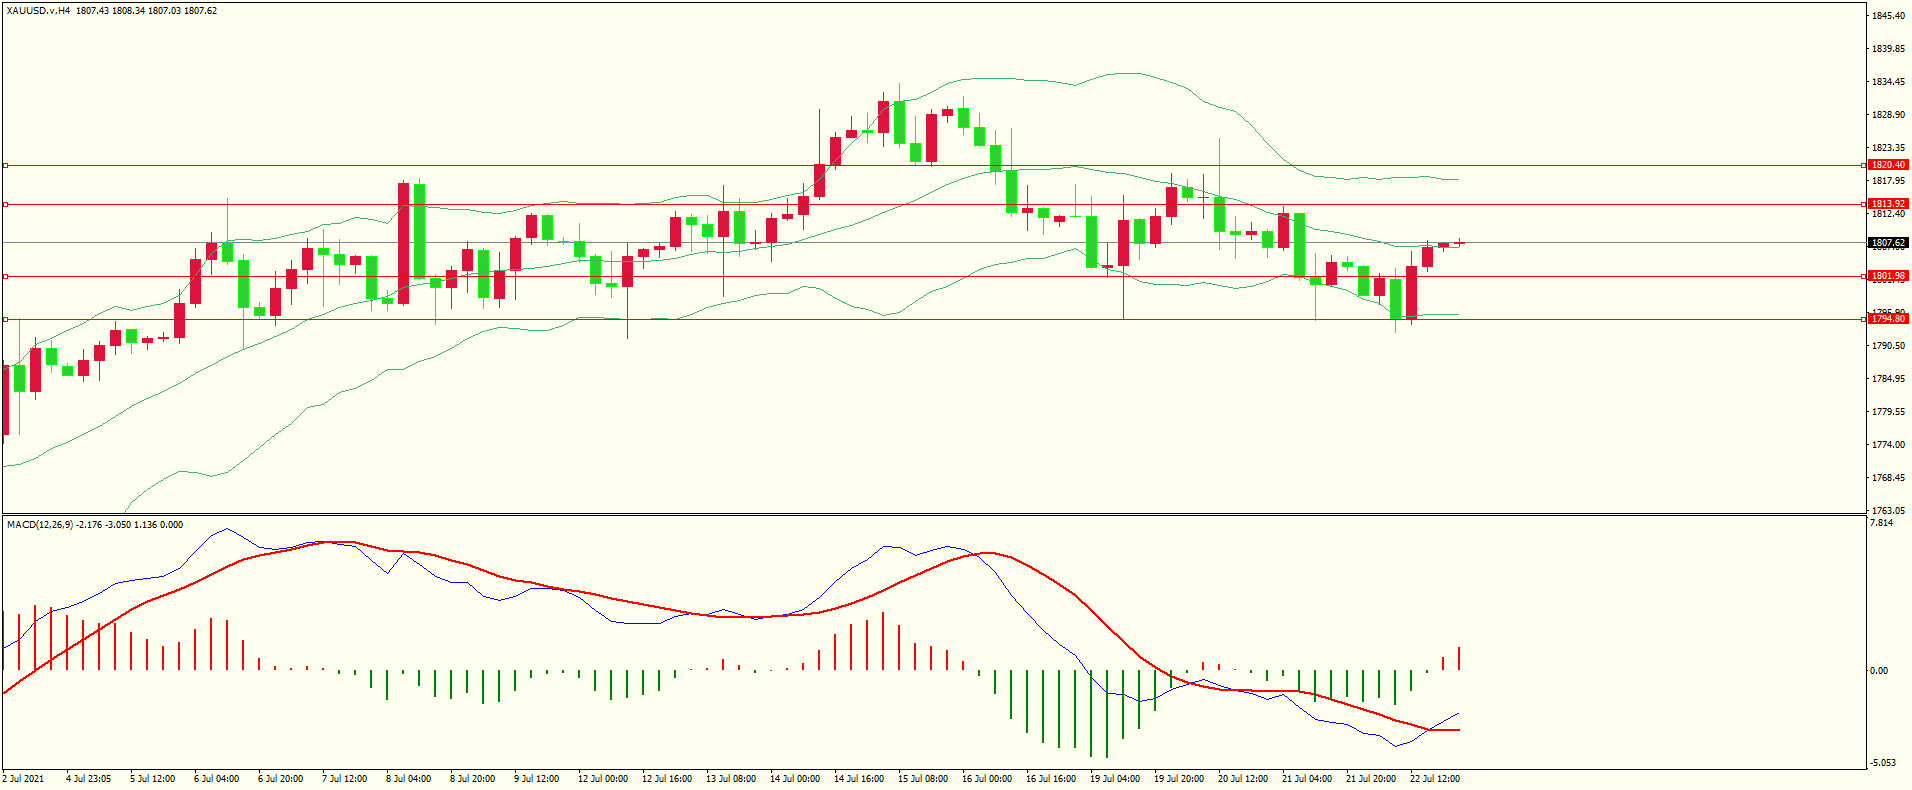
Task: Select the 1813.92 price level label
Action: [1888, 204]
